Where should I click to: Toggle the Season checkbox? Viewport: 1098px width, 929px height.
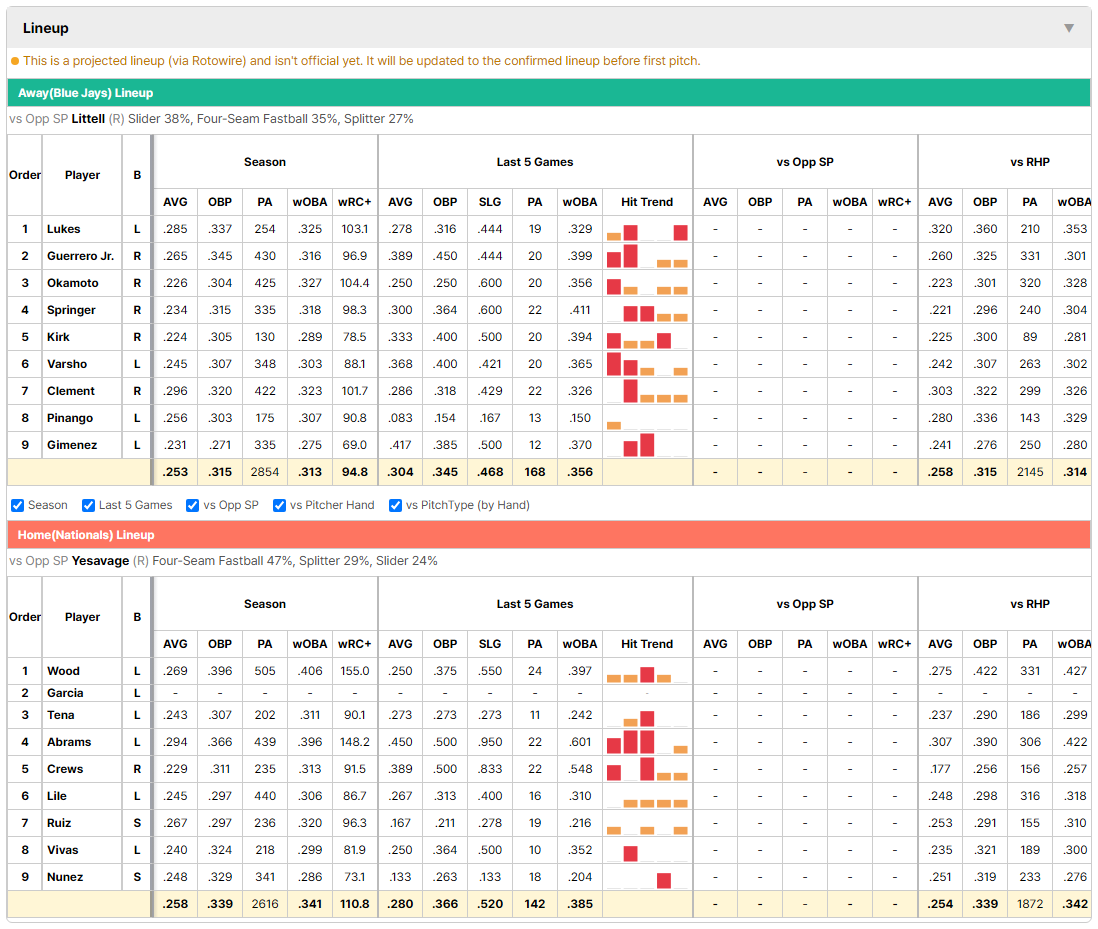[x=18, y=505]
